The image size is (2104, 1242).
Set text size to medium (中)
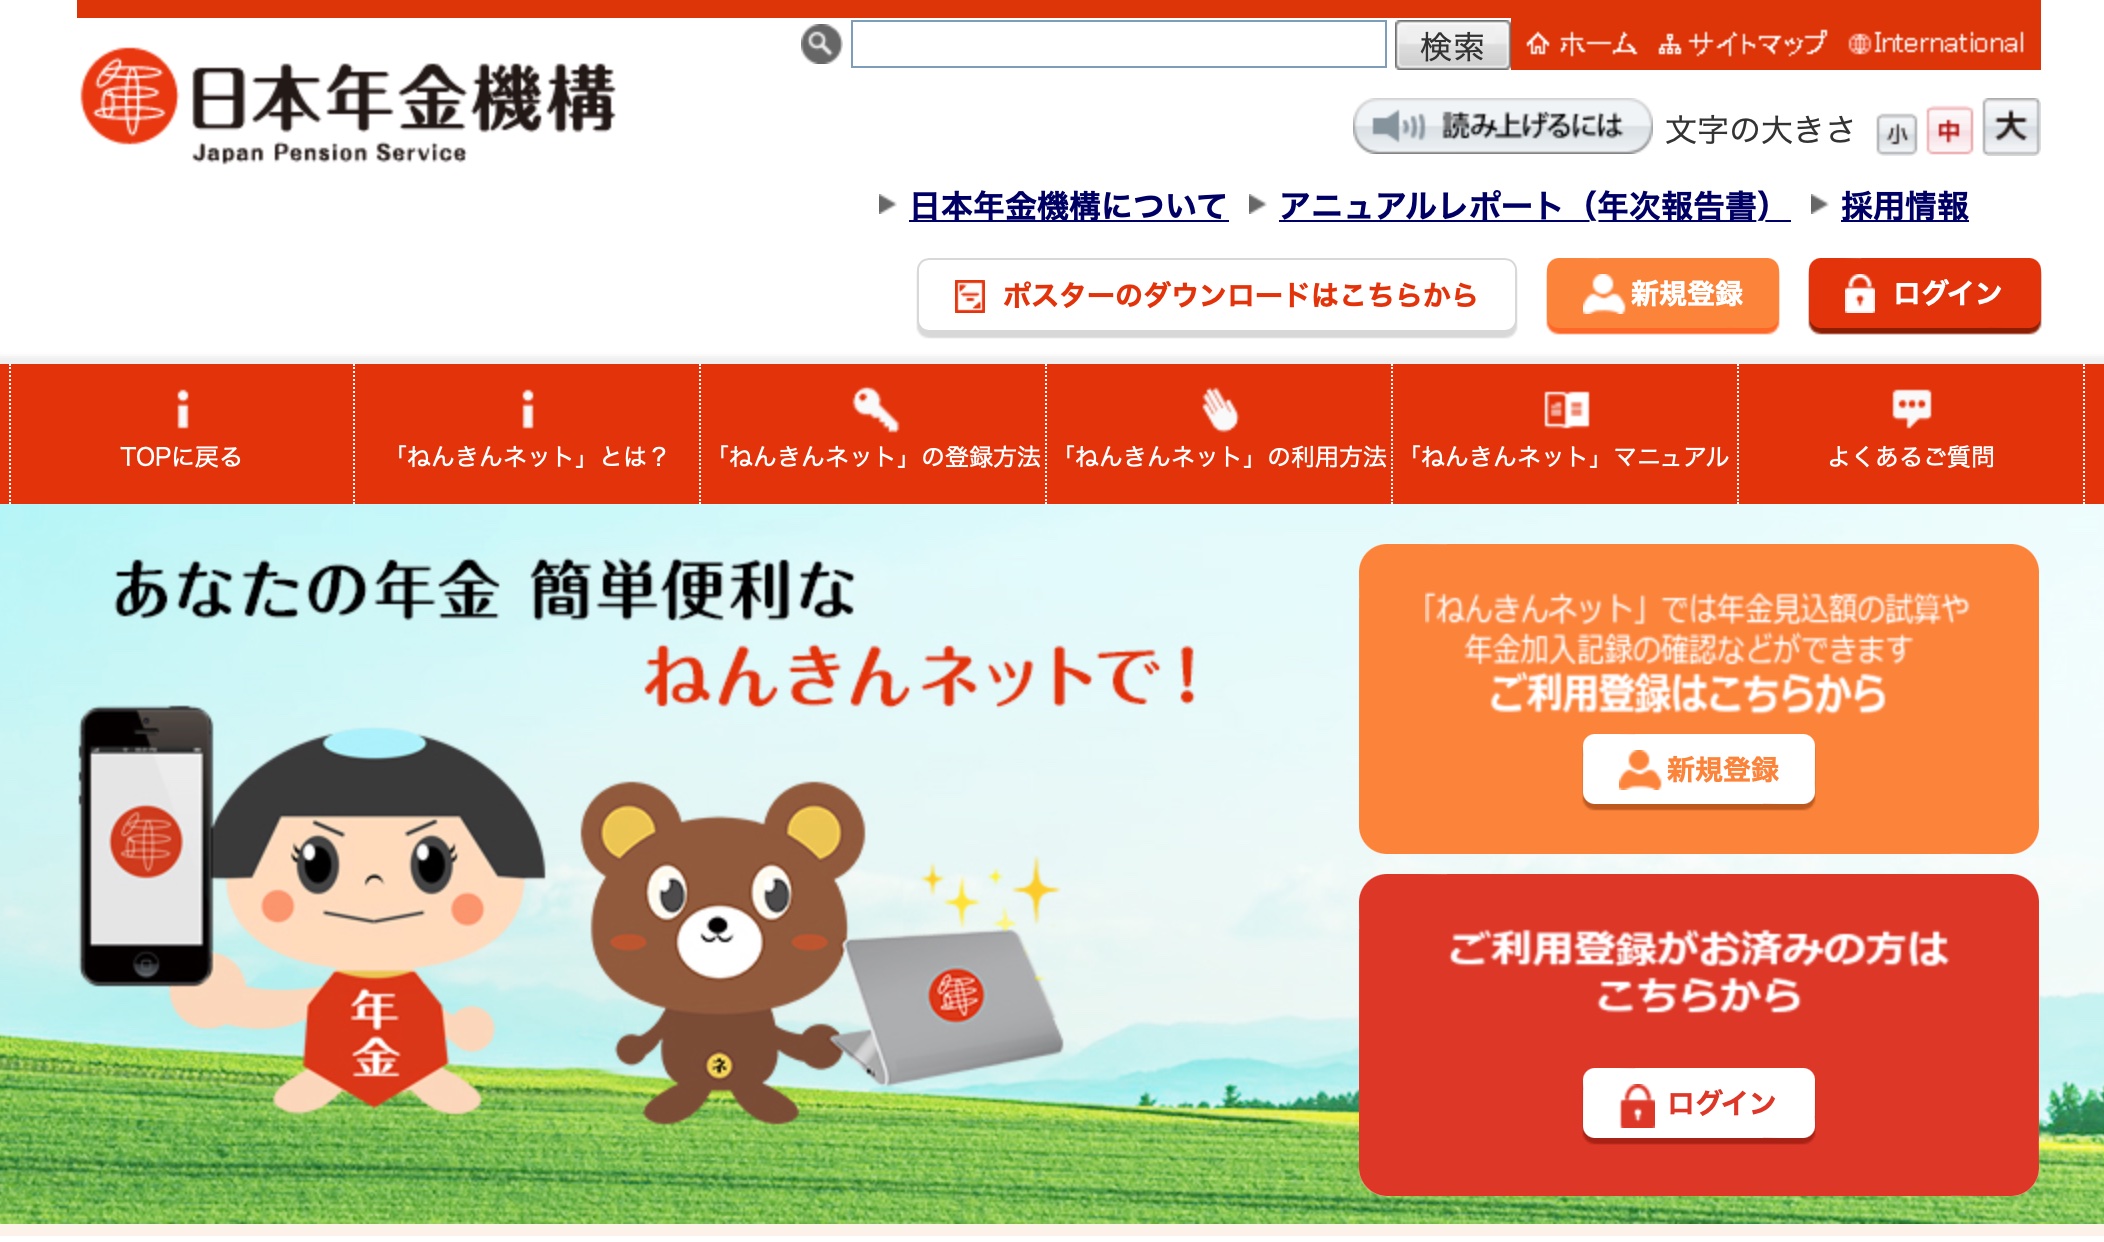[x=1949, y=130]
